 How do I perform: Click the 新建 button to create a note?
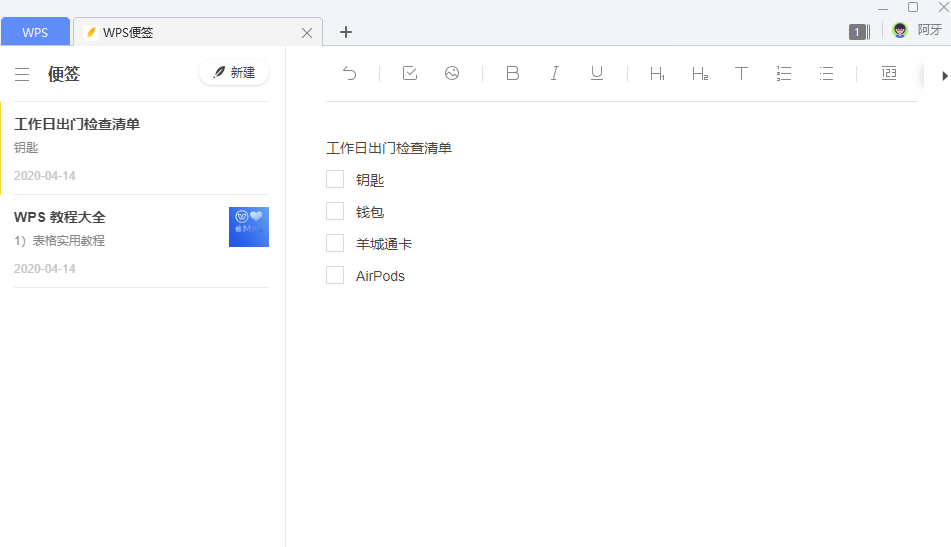(234, 73)
